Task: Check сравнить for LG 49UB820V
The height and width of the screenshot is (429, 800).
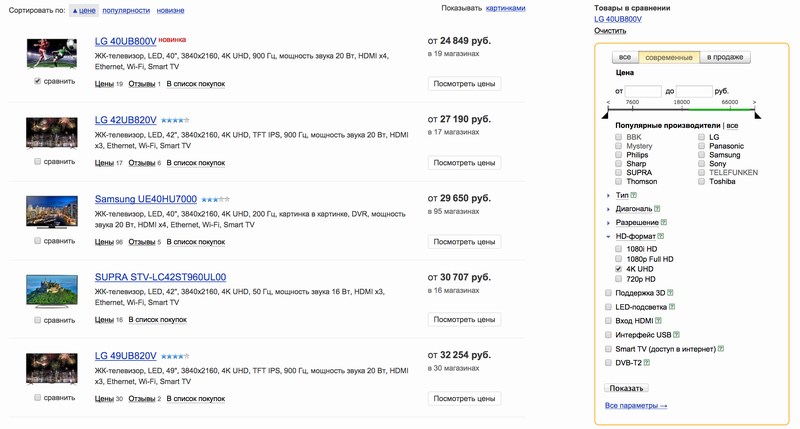Action: [37, 397]
